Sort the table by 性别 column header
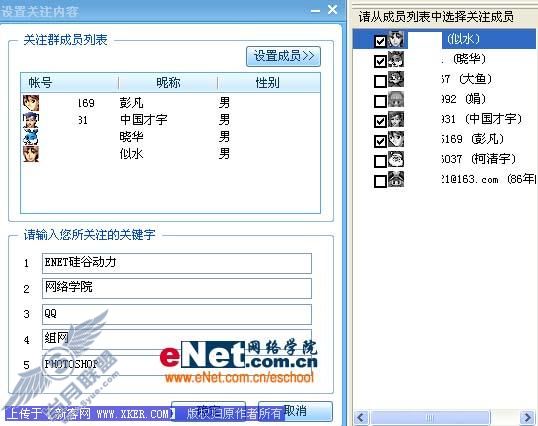 click(269, 83)
